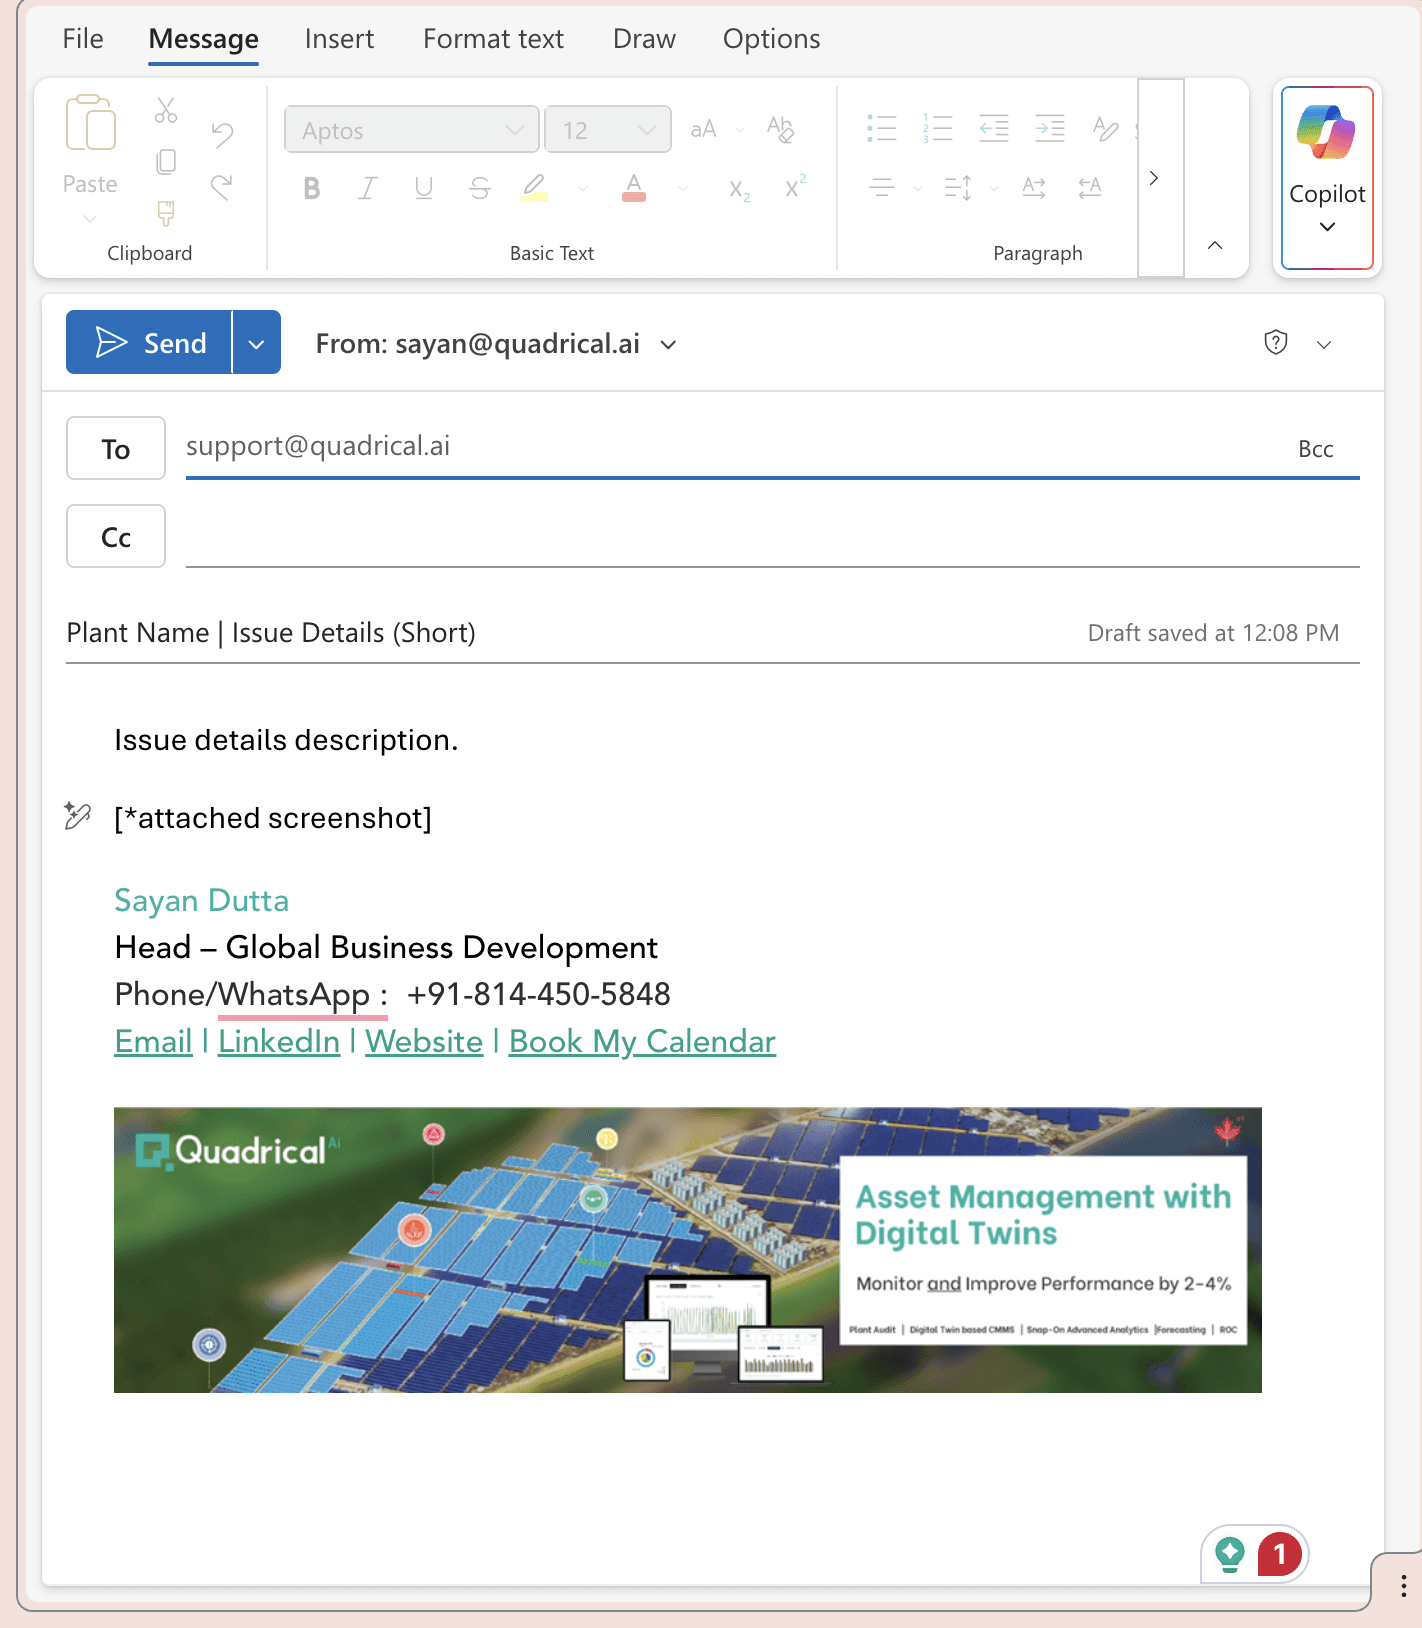Open the File tab

click(83, 39)
